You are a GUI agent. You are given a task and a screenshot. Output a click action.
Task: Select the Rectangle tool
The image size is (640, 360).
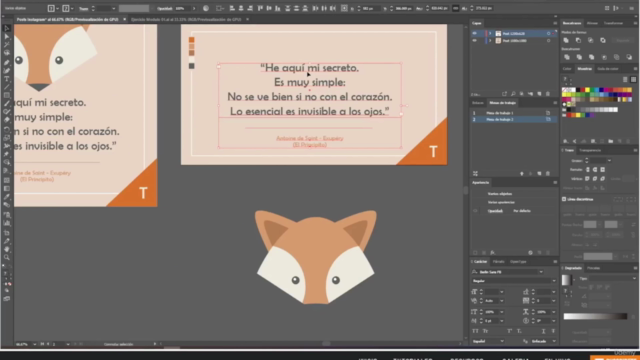pyautogui.click(x=7, y=95)
